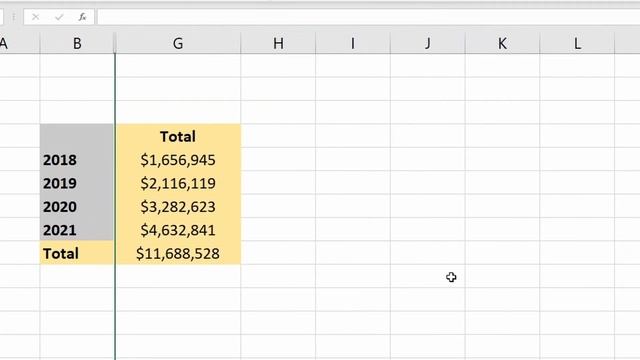Select column G header
640x360 pixels.
(x=178, y=43)
